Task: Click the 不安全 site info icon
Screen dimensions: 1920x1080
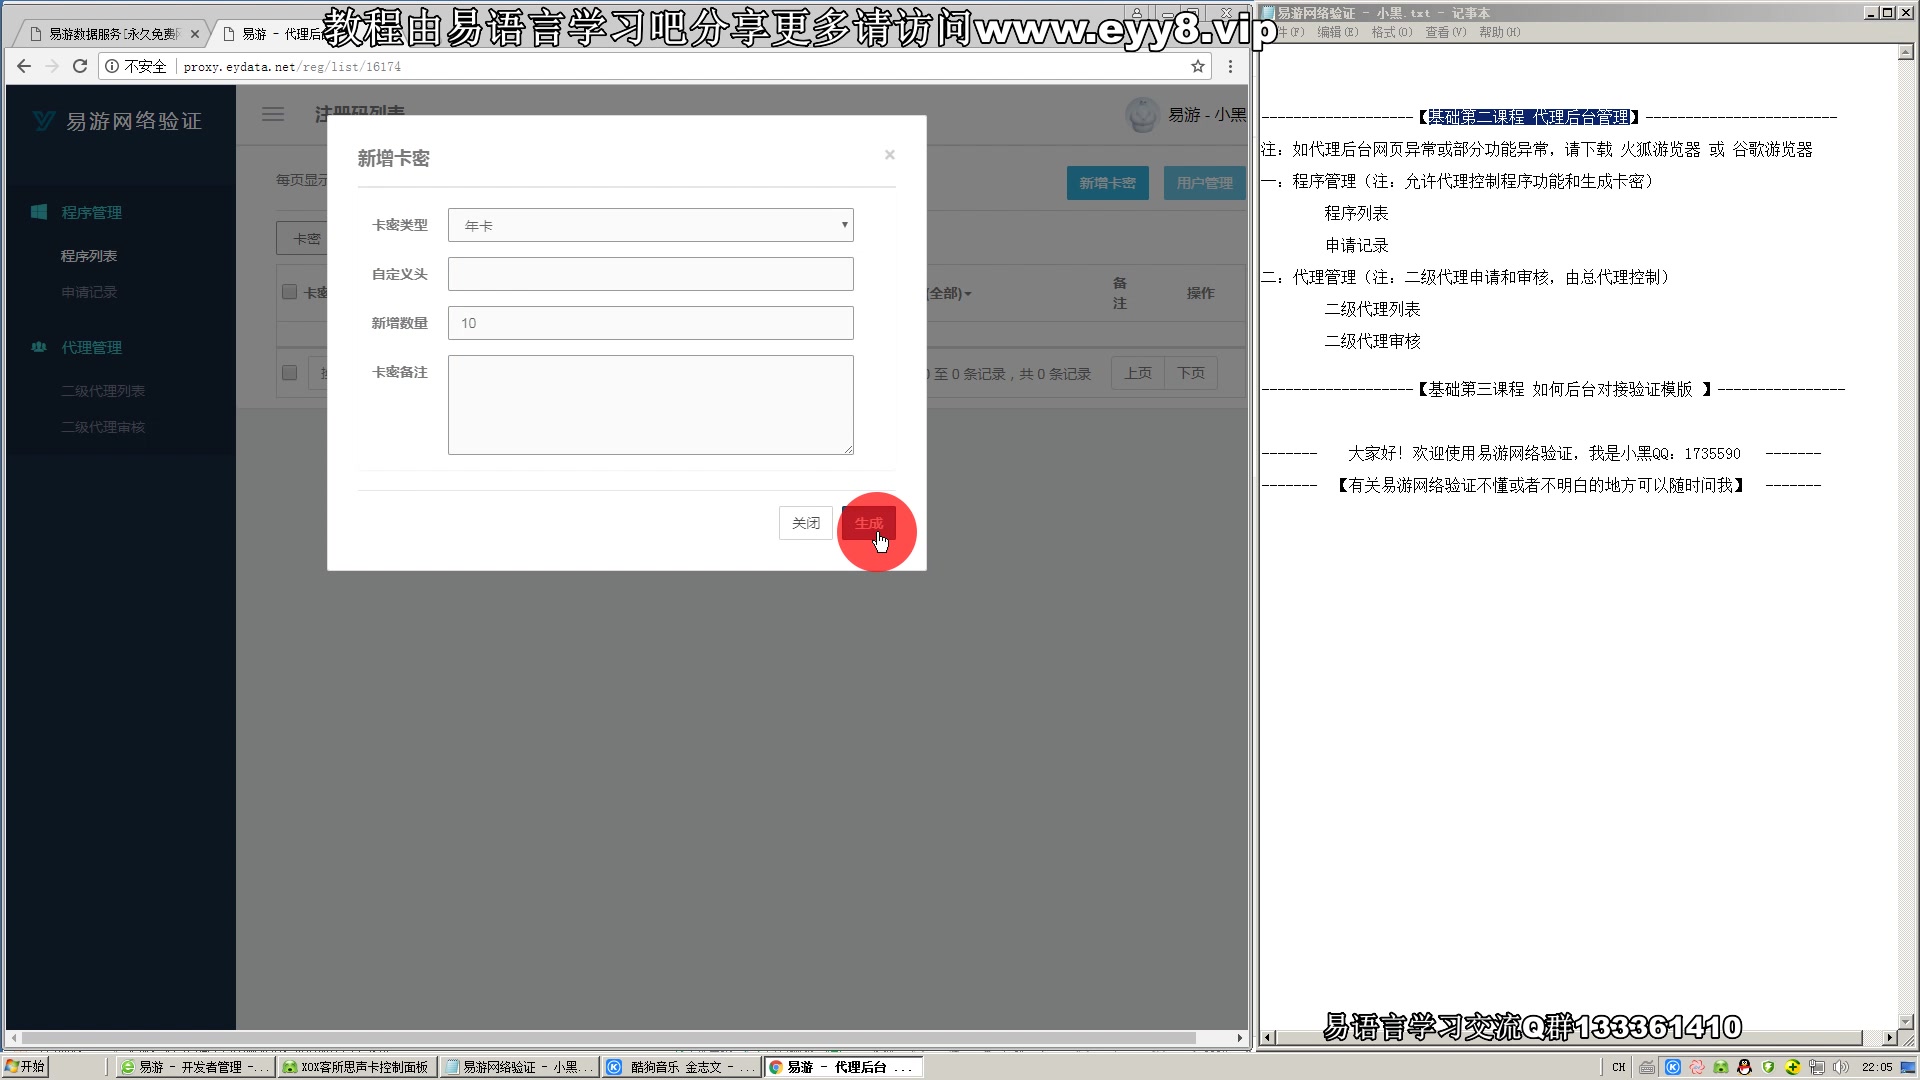Action: coord(112,66)
